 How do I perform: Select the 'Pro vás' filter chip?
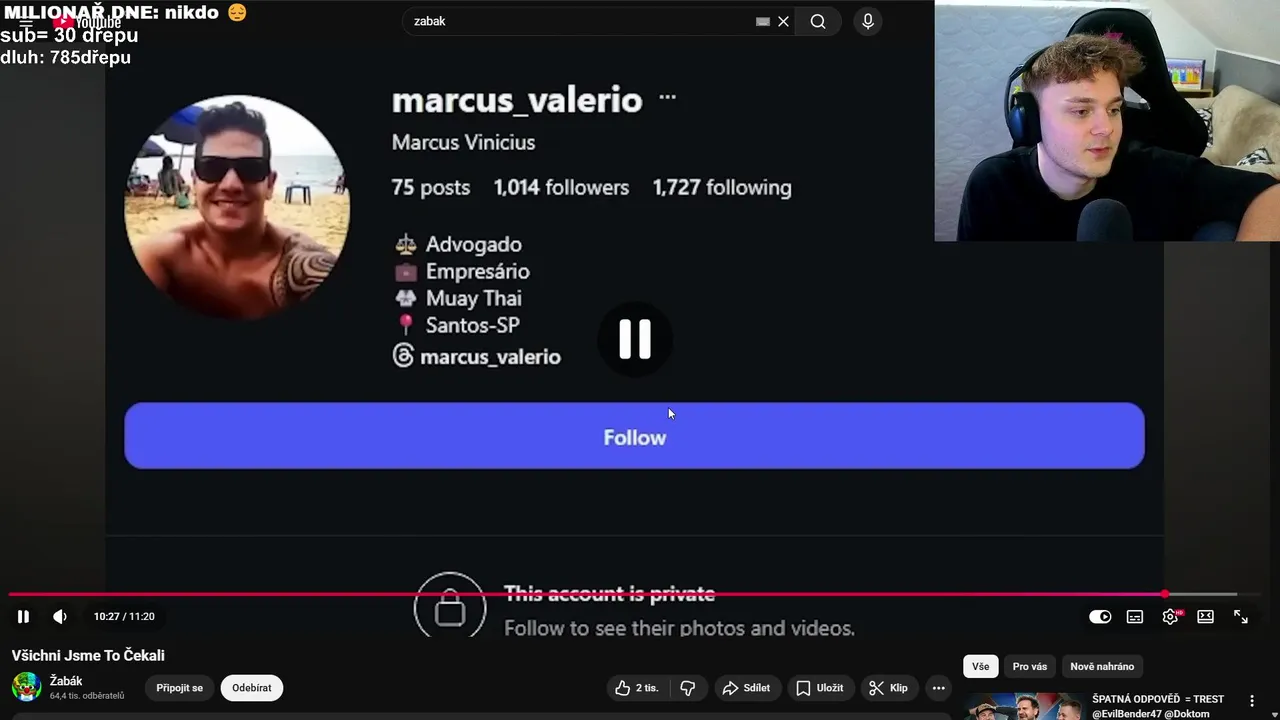tap(1030, 667)
